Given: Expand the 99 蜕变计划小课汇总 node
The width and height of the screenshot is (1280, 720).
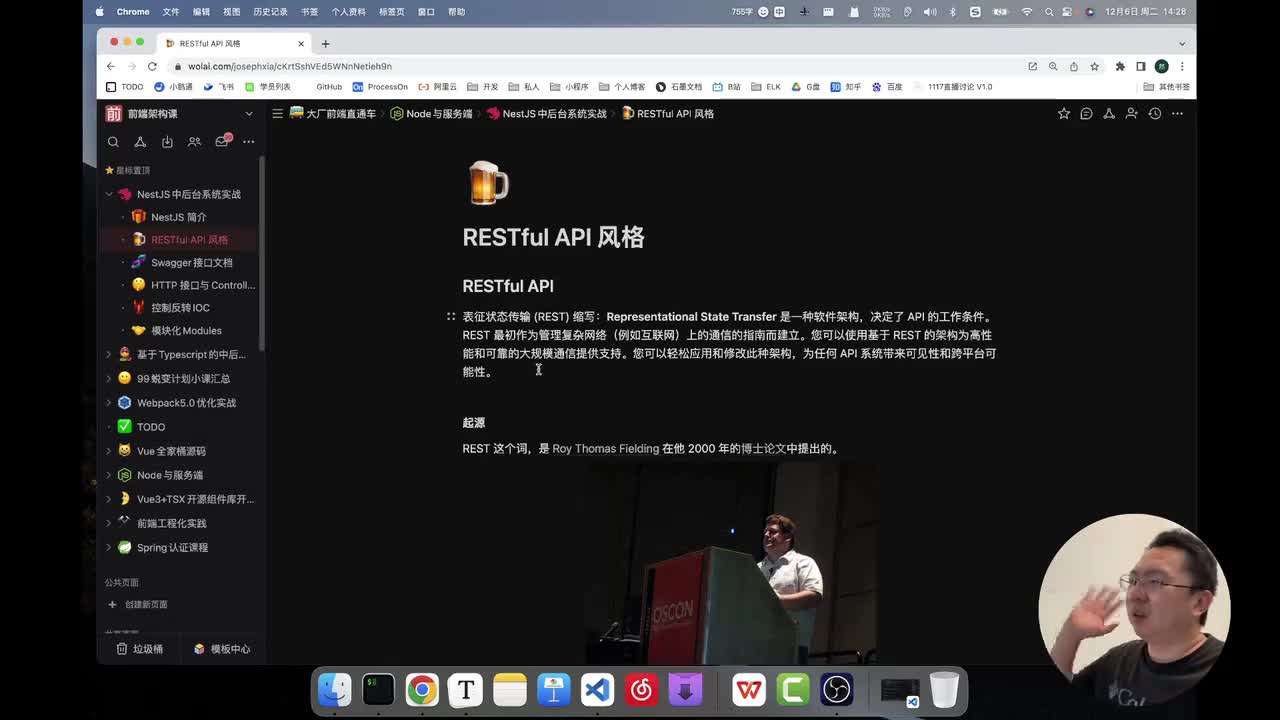Looking at the screenshot, I should point(109,378).
